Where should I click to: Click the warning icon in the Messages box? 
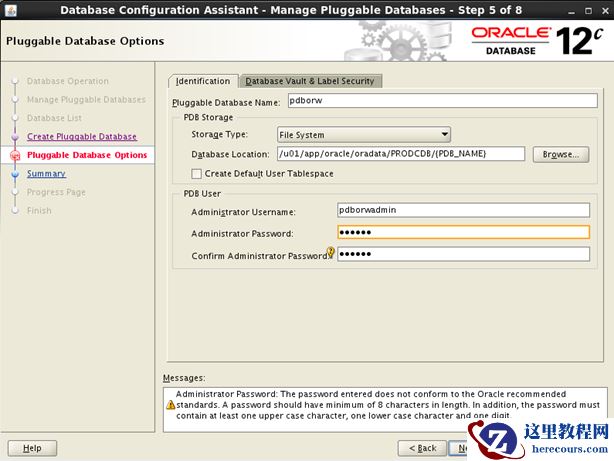(170, 404)
